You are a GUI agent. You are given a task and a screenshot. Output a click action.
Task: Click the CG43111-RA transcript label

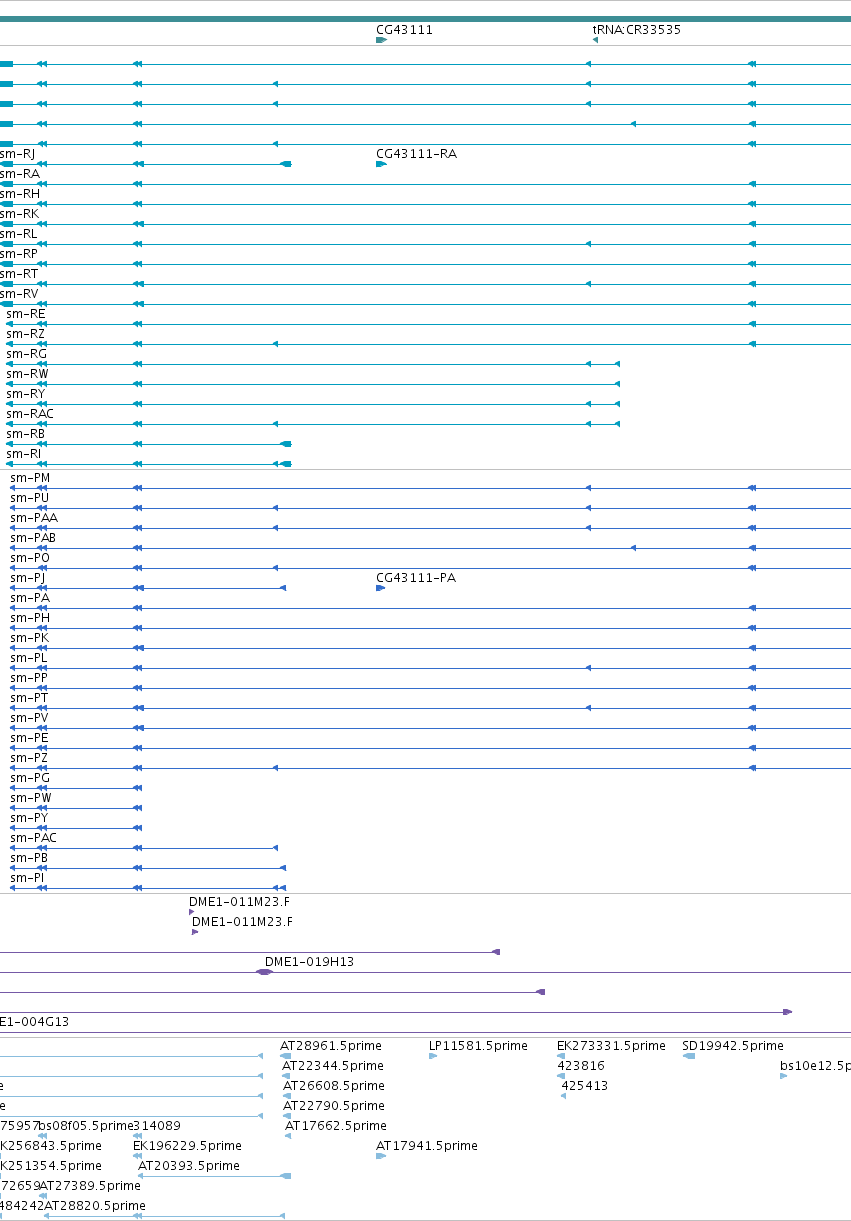pos(416,154)
